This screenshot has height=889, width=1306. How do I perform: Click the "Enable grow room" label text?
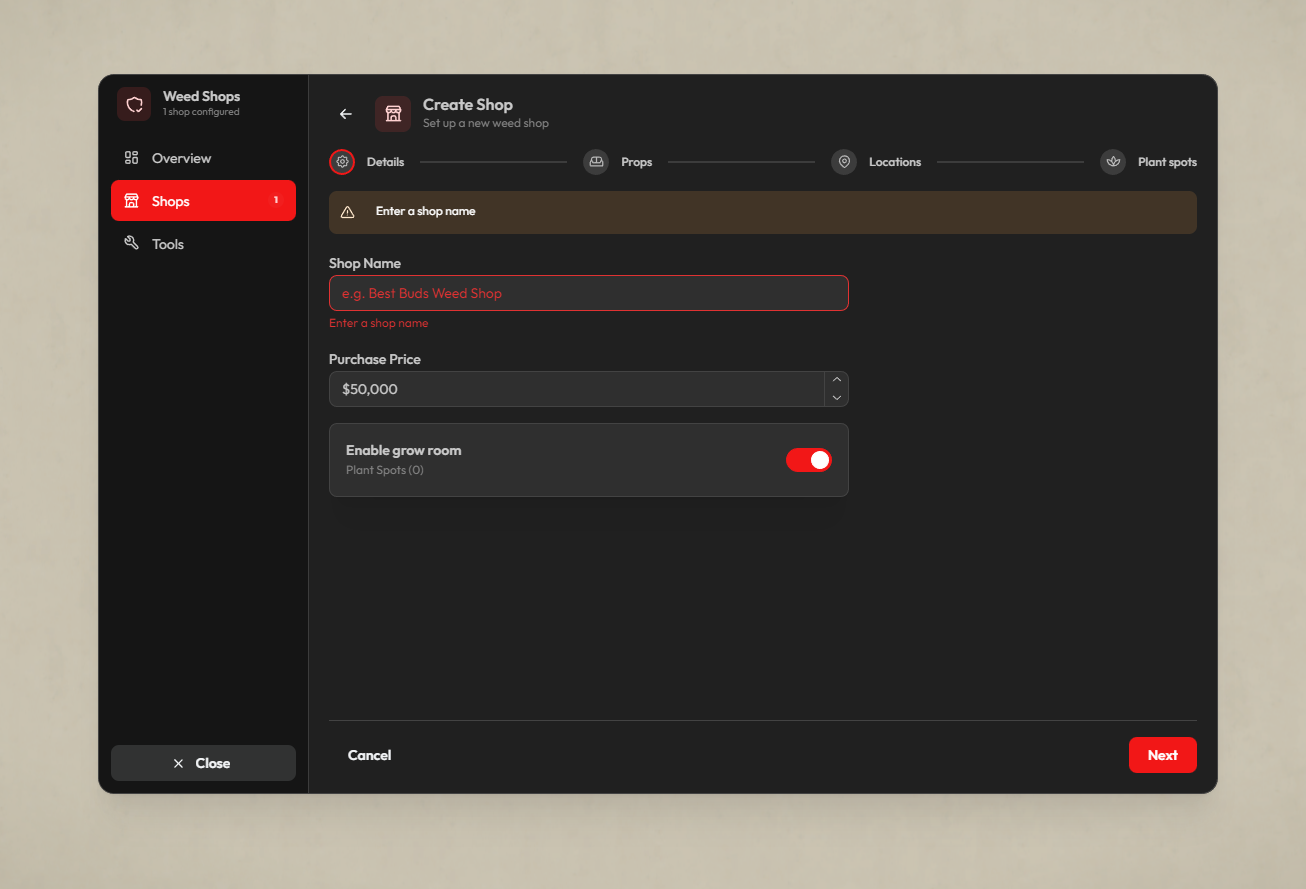tap(404, 450)
